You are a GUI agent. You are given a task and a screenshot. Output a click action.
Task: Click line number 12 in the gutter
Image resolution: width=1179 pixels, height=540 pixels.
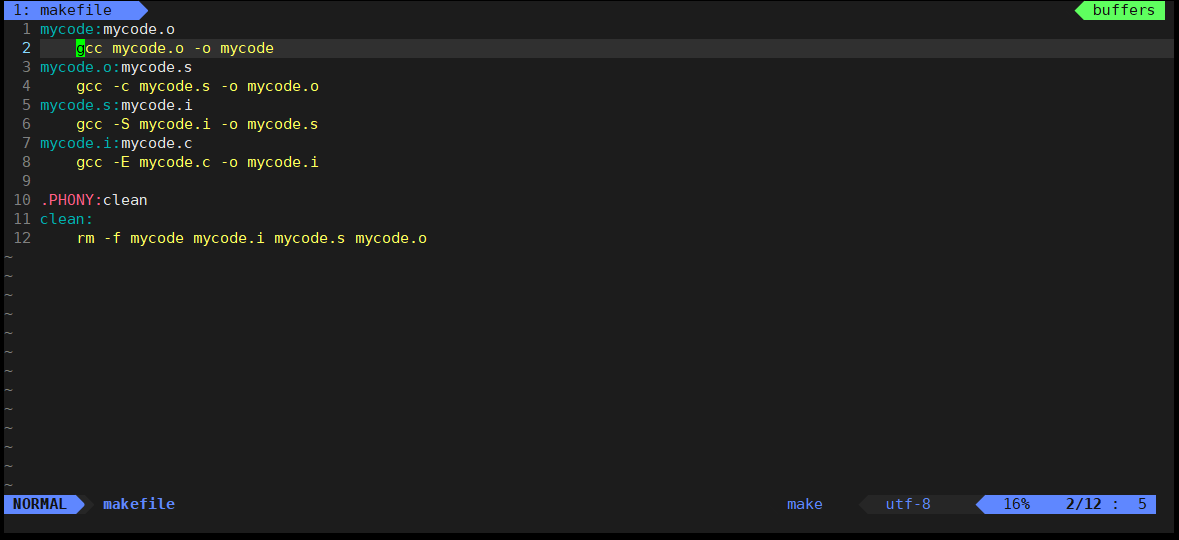tap(22, 238)
